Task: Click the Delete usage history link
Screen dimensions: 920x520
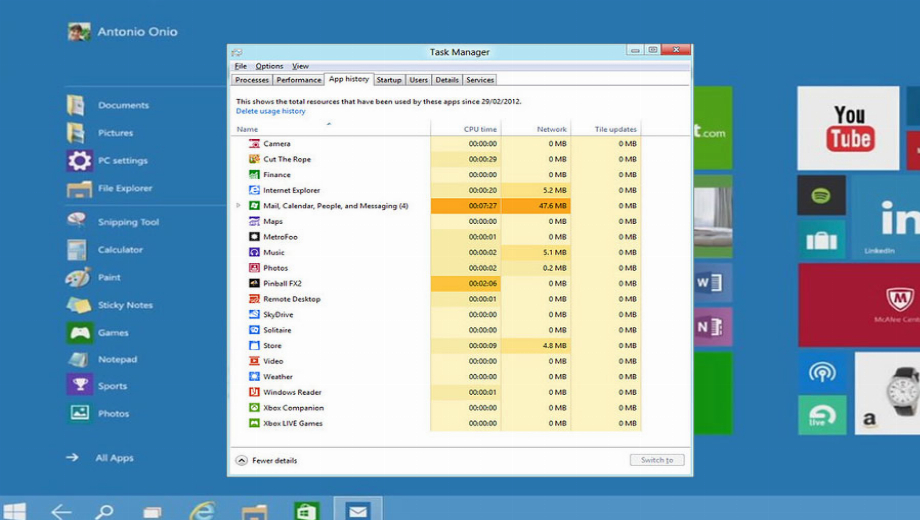Action: 270,111
